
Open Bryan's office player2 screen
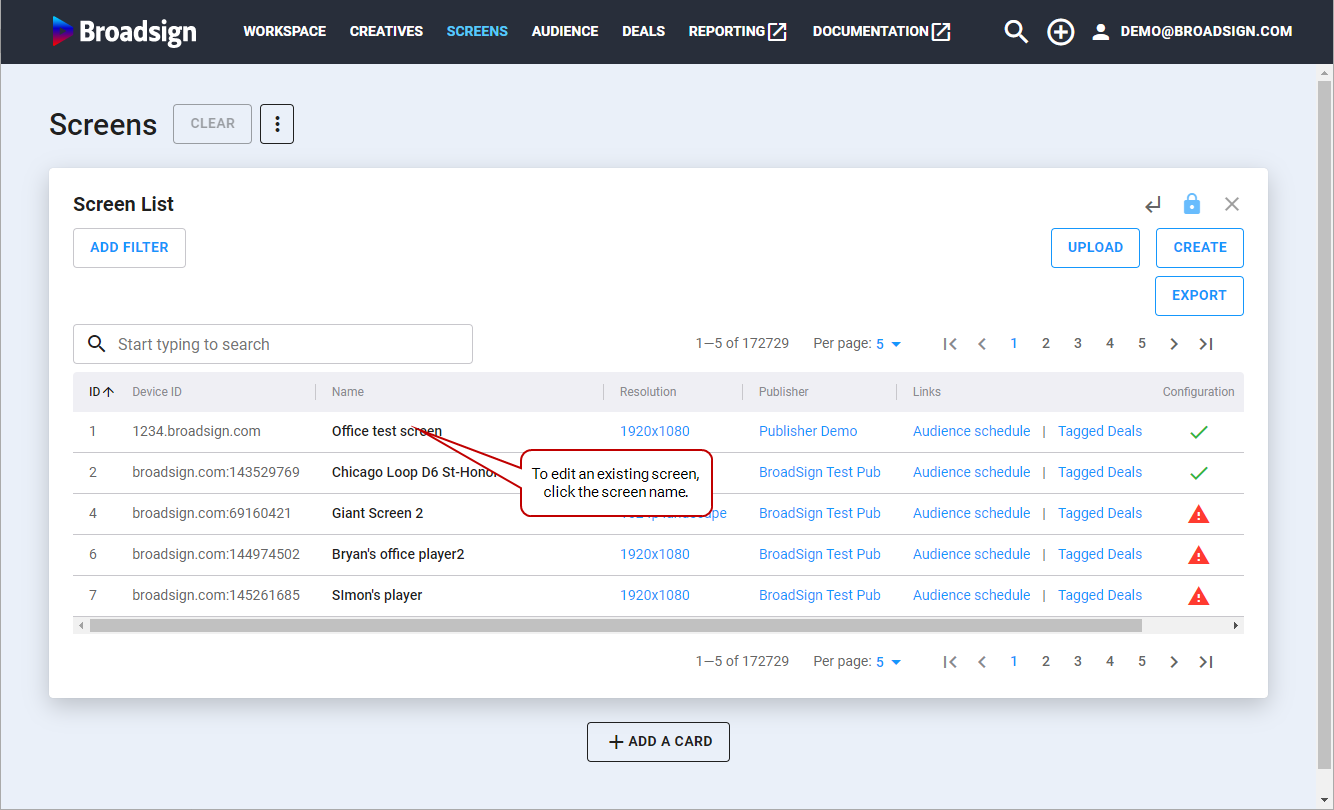pyautogui.click(x=398, y=555)
